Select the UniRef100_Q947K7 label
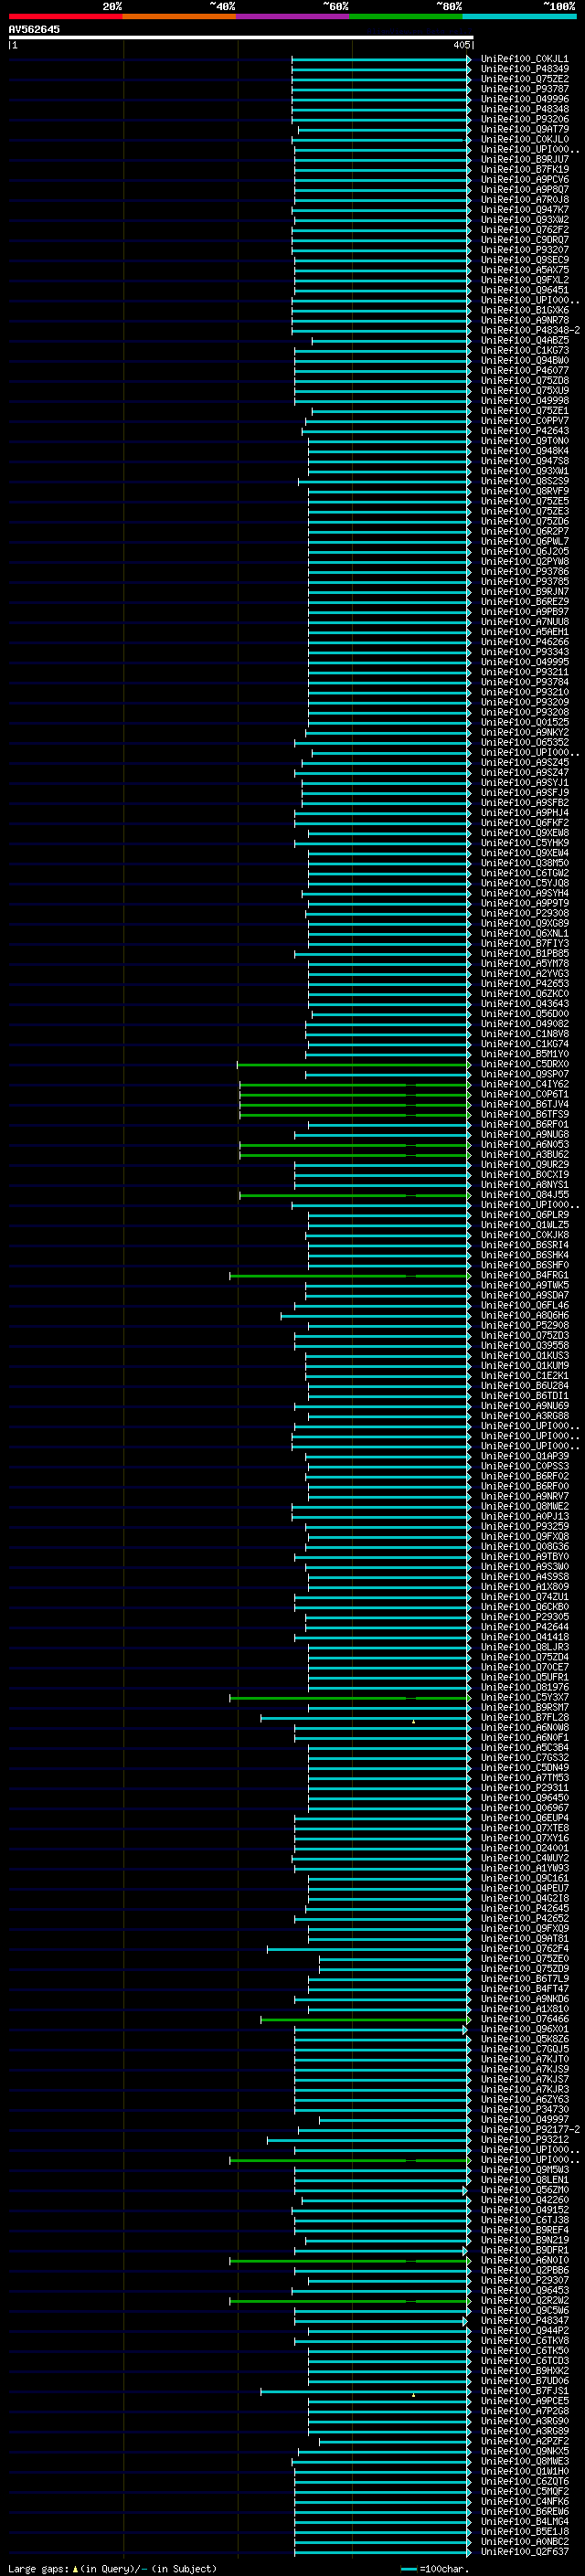 coord(524,209)
